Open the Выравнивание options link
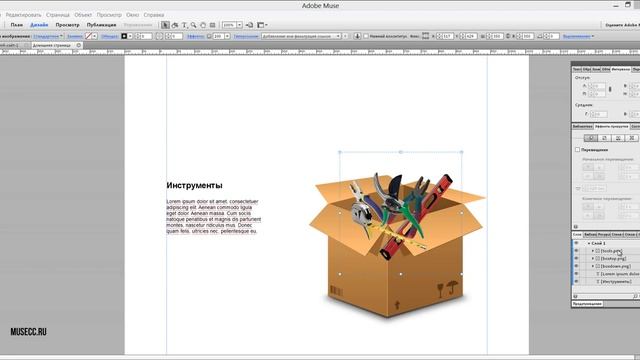The width and height of the screenshot is (640, 360). point(577,36)
